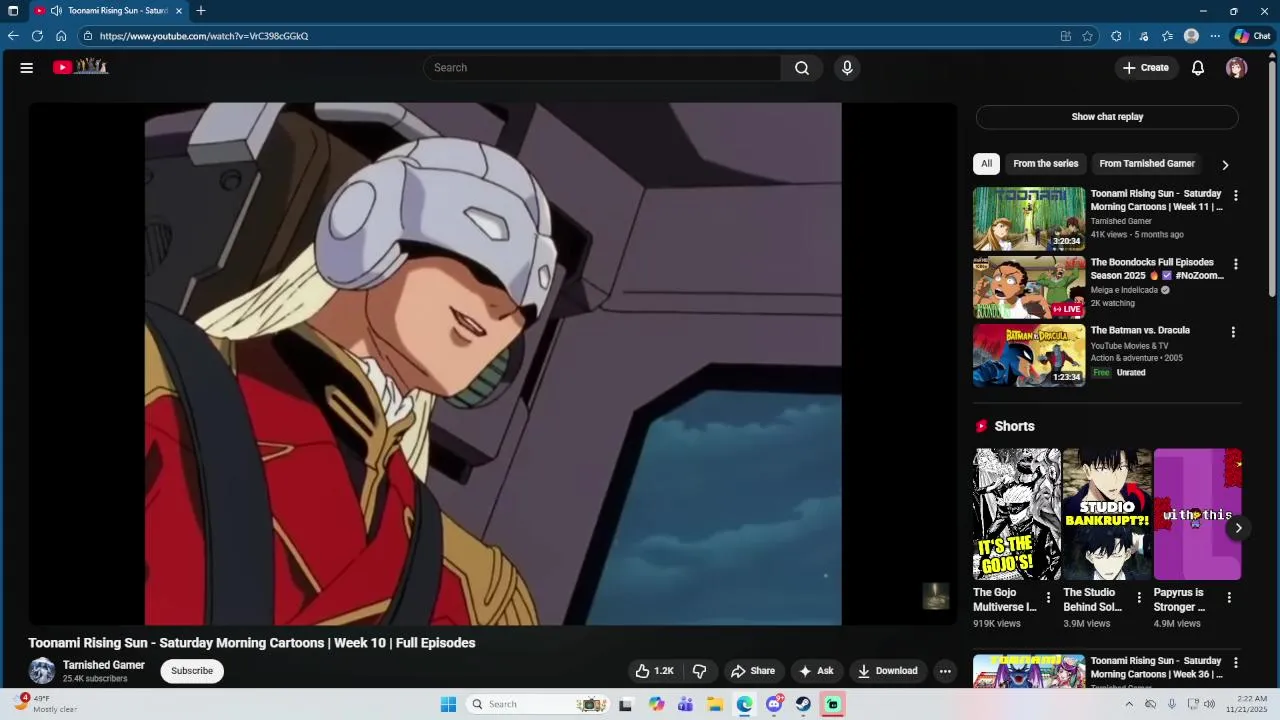This screenshot has width=1280, height=720.
Task: Open the YouTube hamburger guide menu
Action: [x=27, y=68]
